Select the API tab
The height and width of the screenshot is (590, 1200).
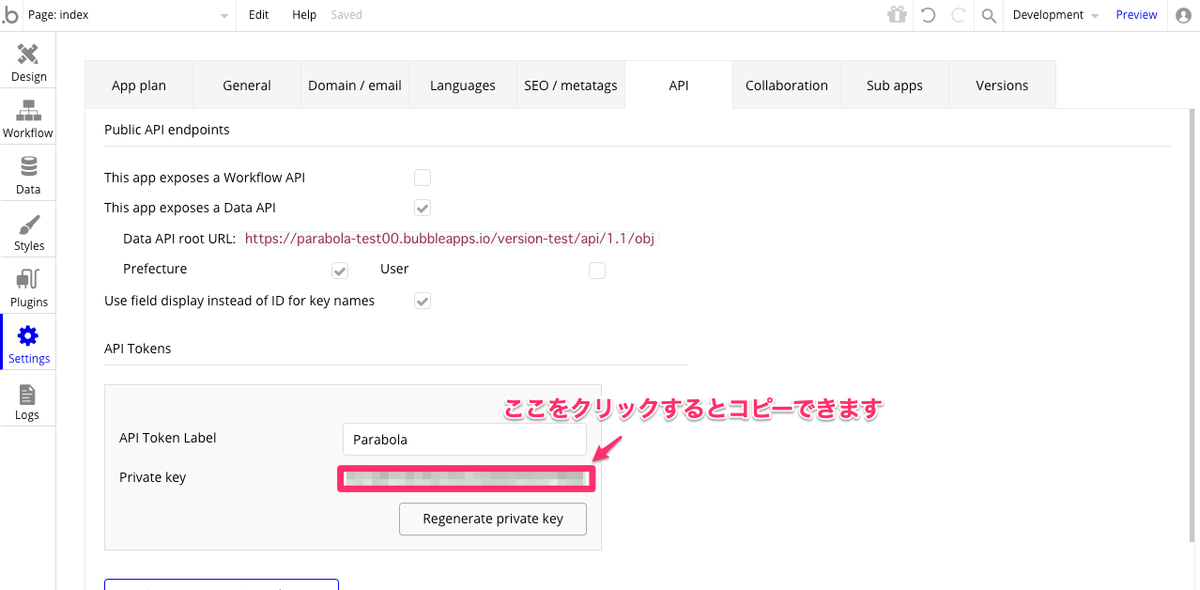click(x=679, y=86)
